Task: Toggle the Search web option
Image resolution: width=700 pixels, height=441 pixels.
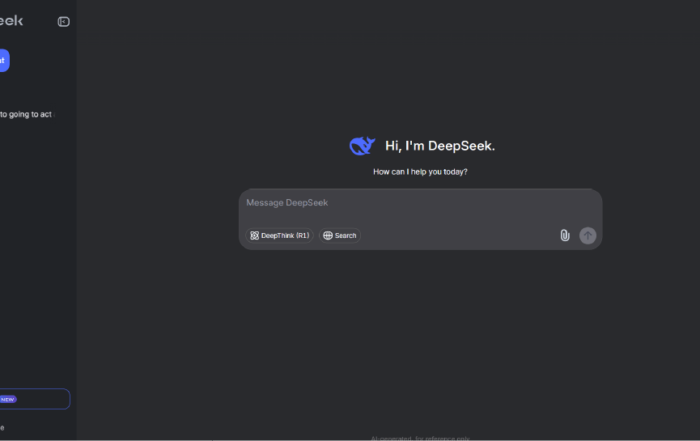Action: click(x=340, y=236)
